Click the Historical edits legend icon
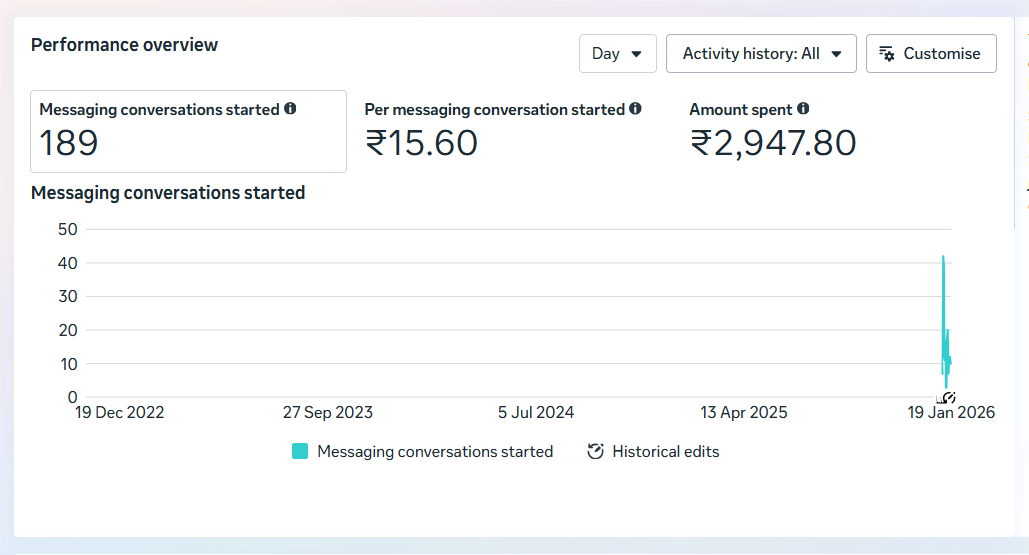Viewport: 1029px width, 555px height. (595, 451)
